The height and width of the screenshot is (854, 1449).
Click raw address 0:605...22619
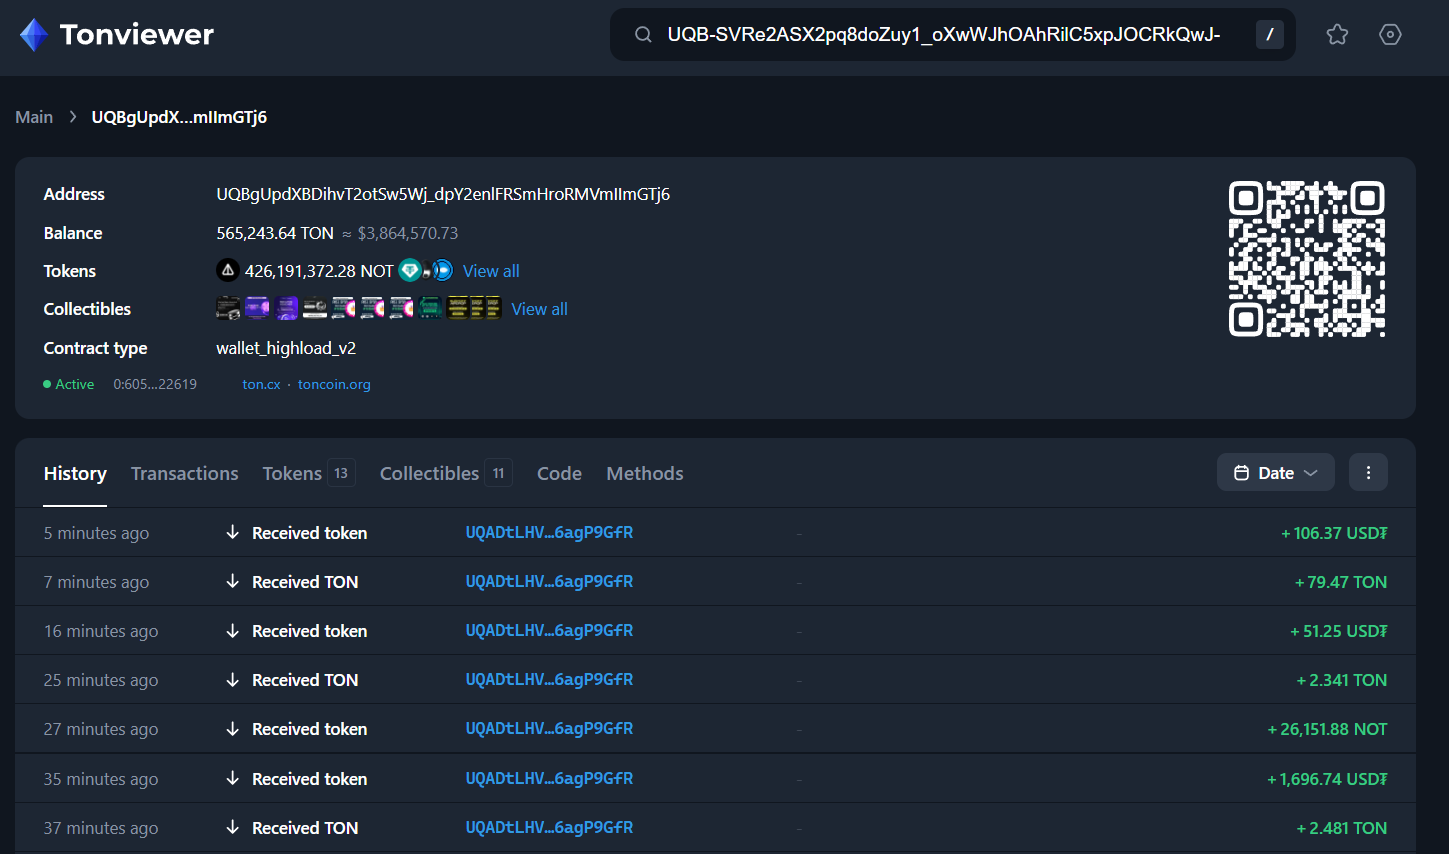155,384
